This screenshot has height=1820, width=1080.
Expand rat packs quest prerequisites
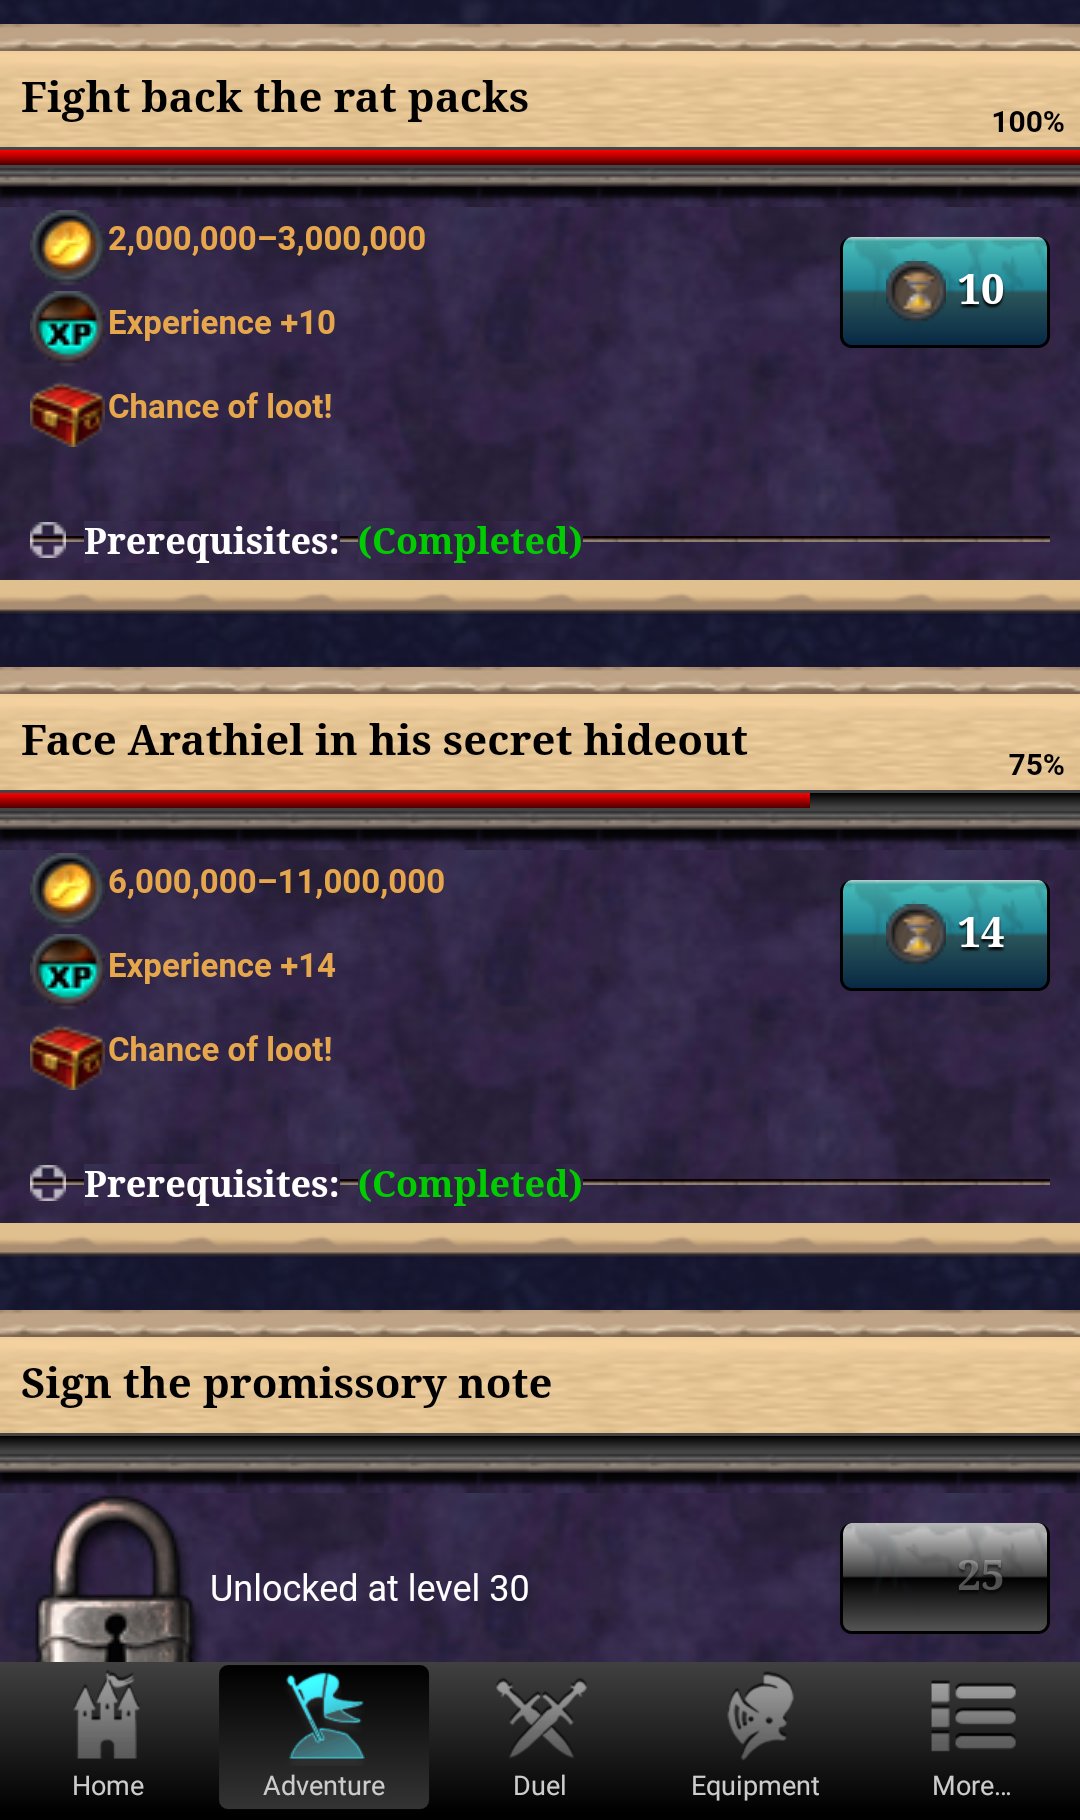(48, 540)
